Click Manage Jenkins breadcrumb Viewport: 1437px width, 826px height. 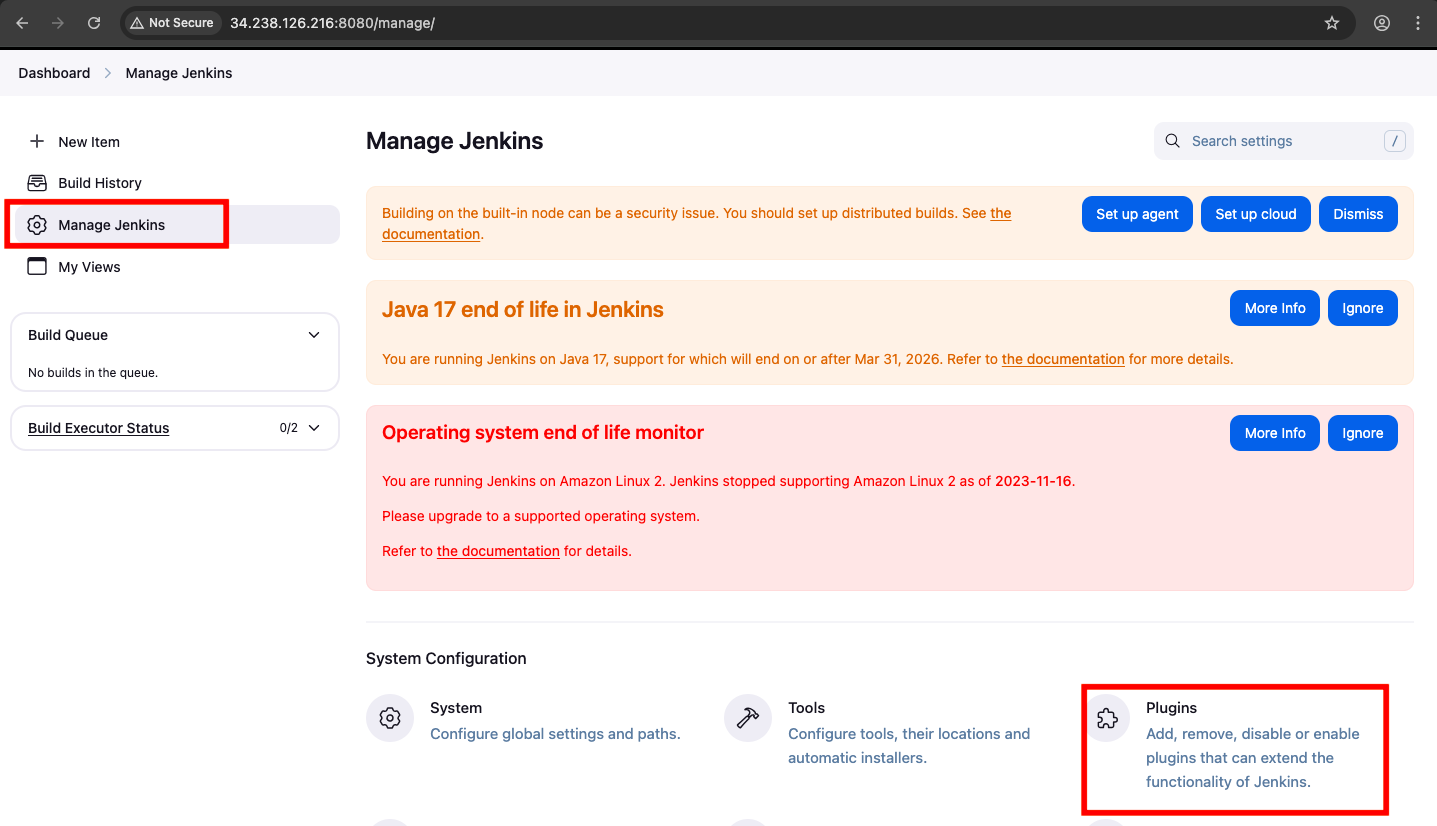pyautogui.click(x=179, y=73)
